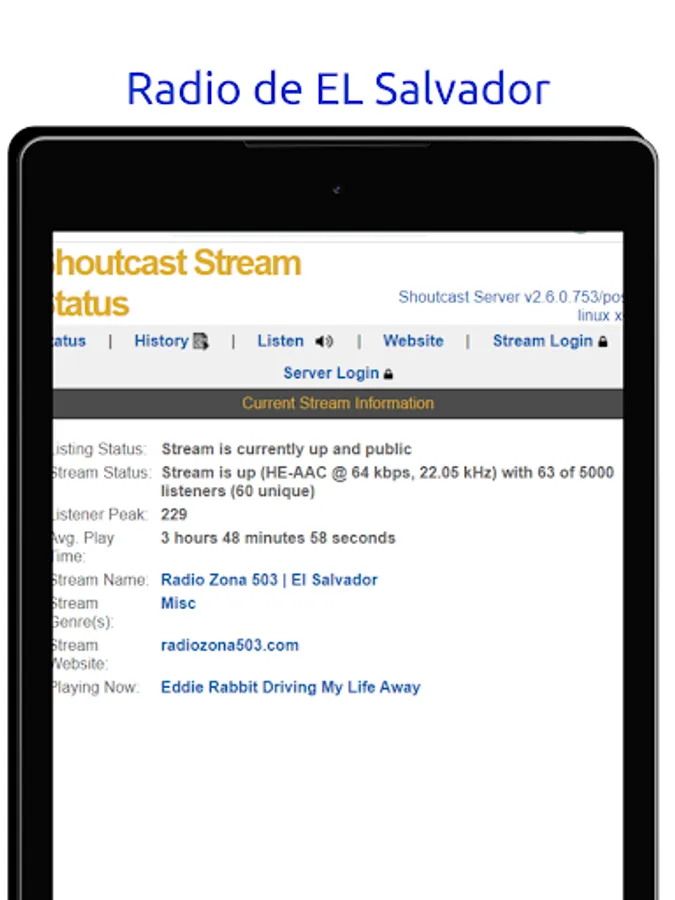675x900 pixels.
Task: Click the Current Stream Information header
Action: (x=338, y=404)
